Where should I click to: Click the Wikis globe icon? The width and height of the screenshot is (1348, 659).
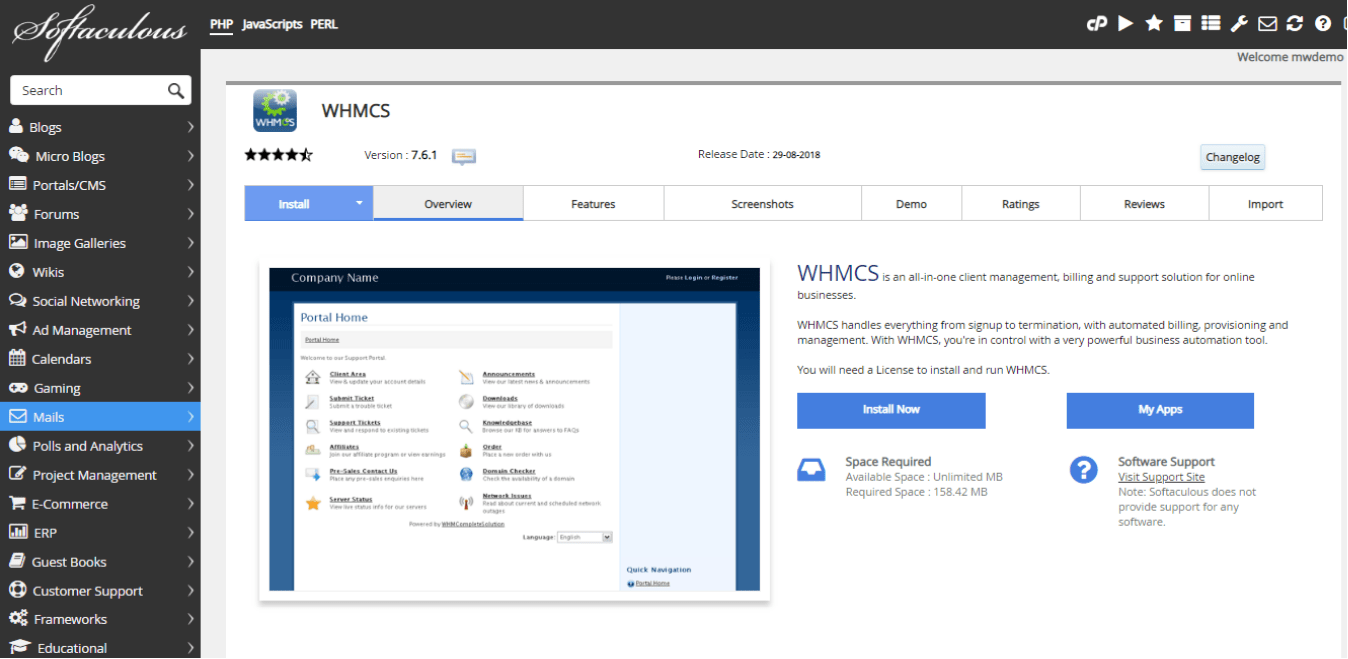coord(16,271)
